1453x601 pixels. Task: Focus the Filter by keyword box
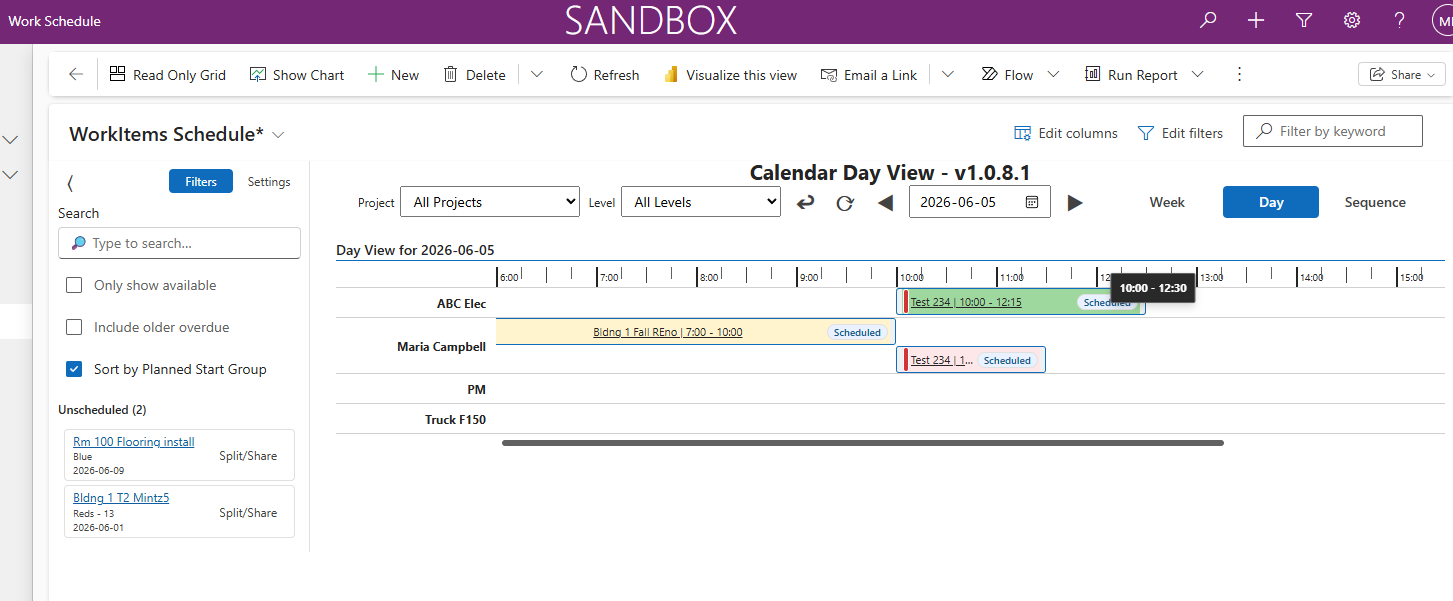tap(1332, 131)
